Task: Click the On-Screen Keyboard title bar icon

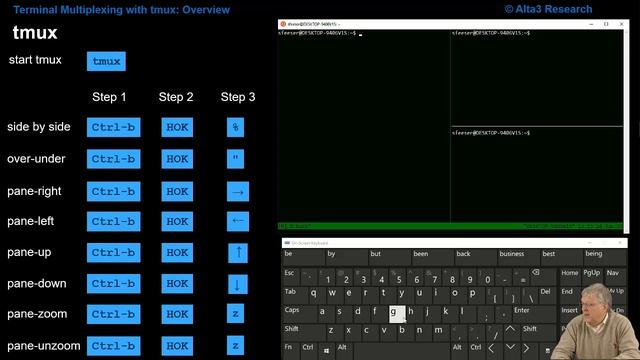Action: (287, 243)
